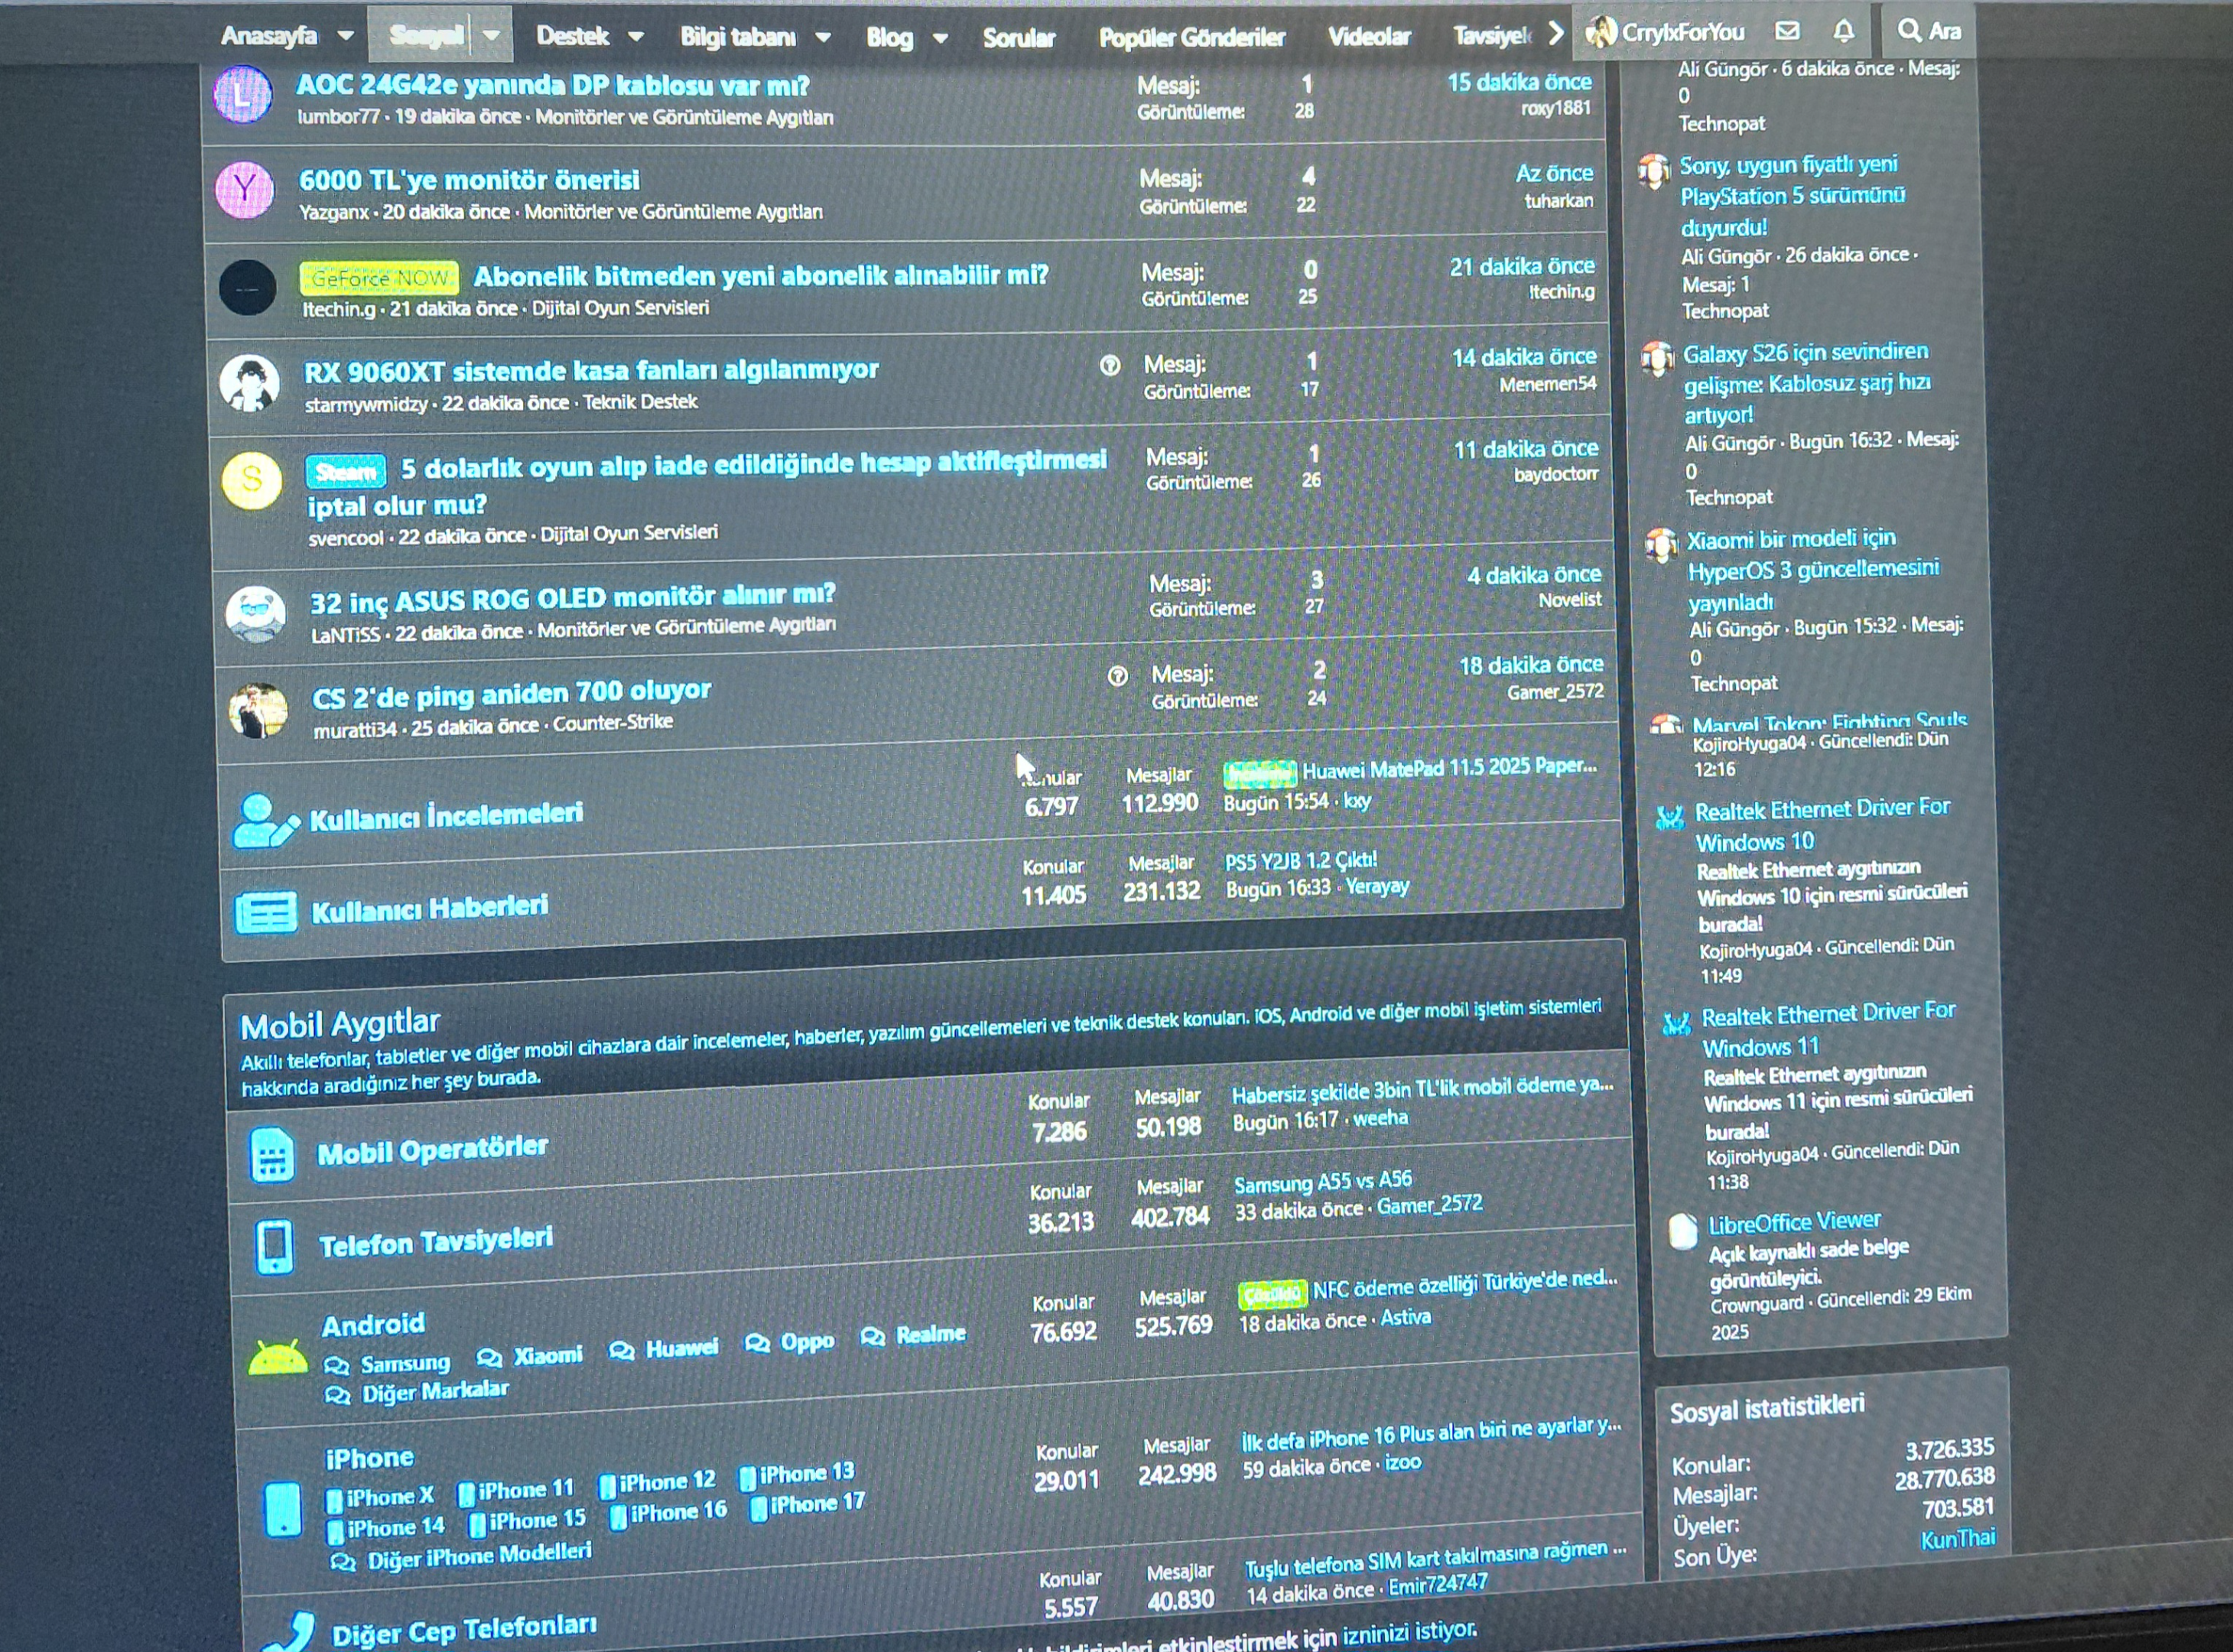Click the Realtek Driver For Windows 10 icon
This screenshot has width=2233, height=1652.
pos(1670,817)
